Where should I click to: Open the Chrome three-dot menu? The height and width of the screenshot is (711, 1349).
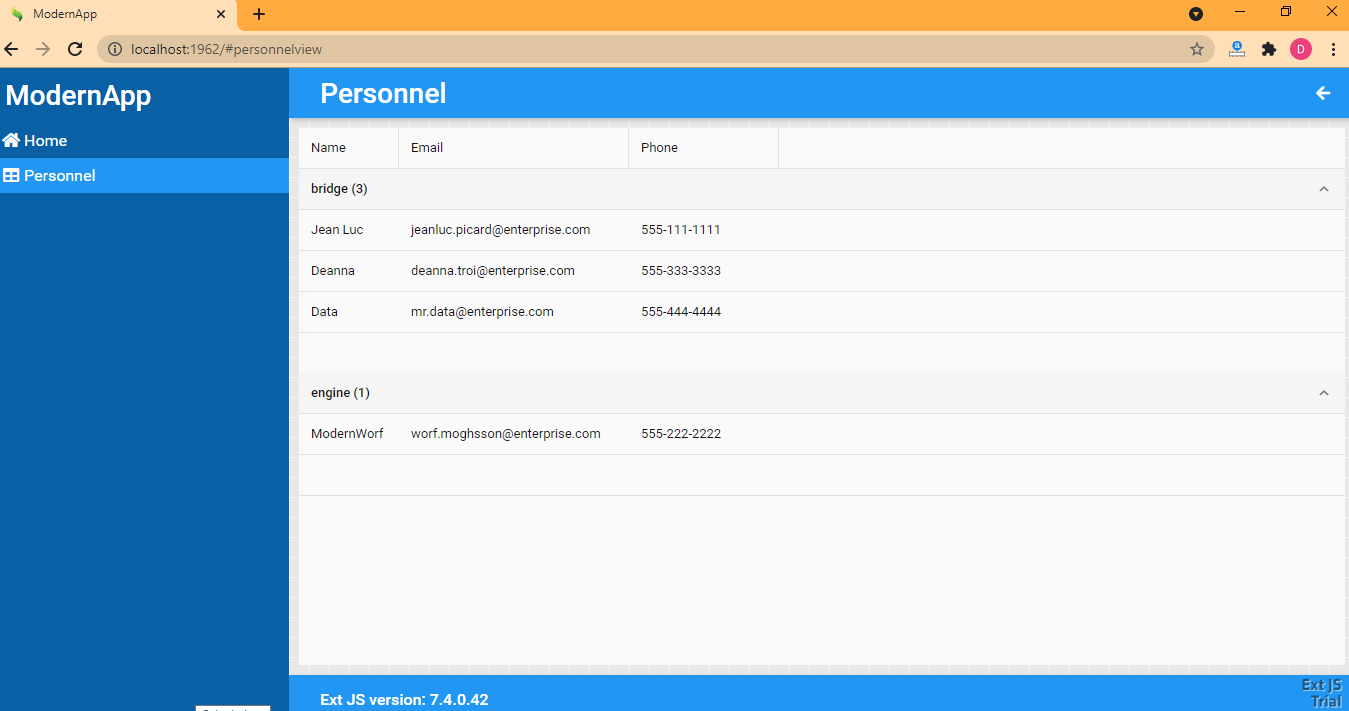click(1333, 49)
